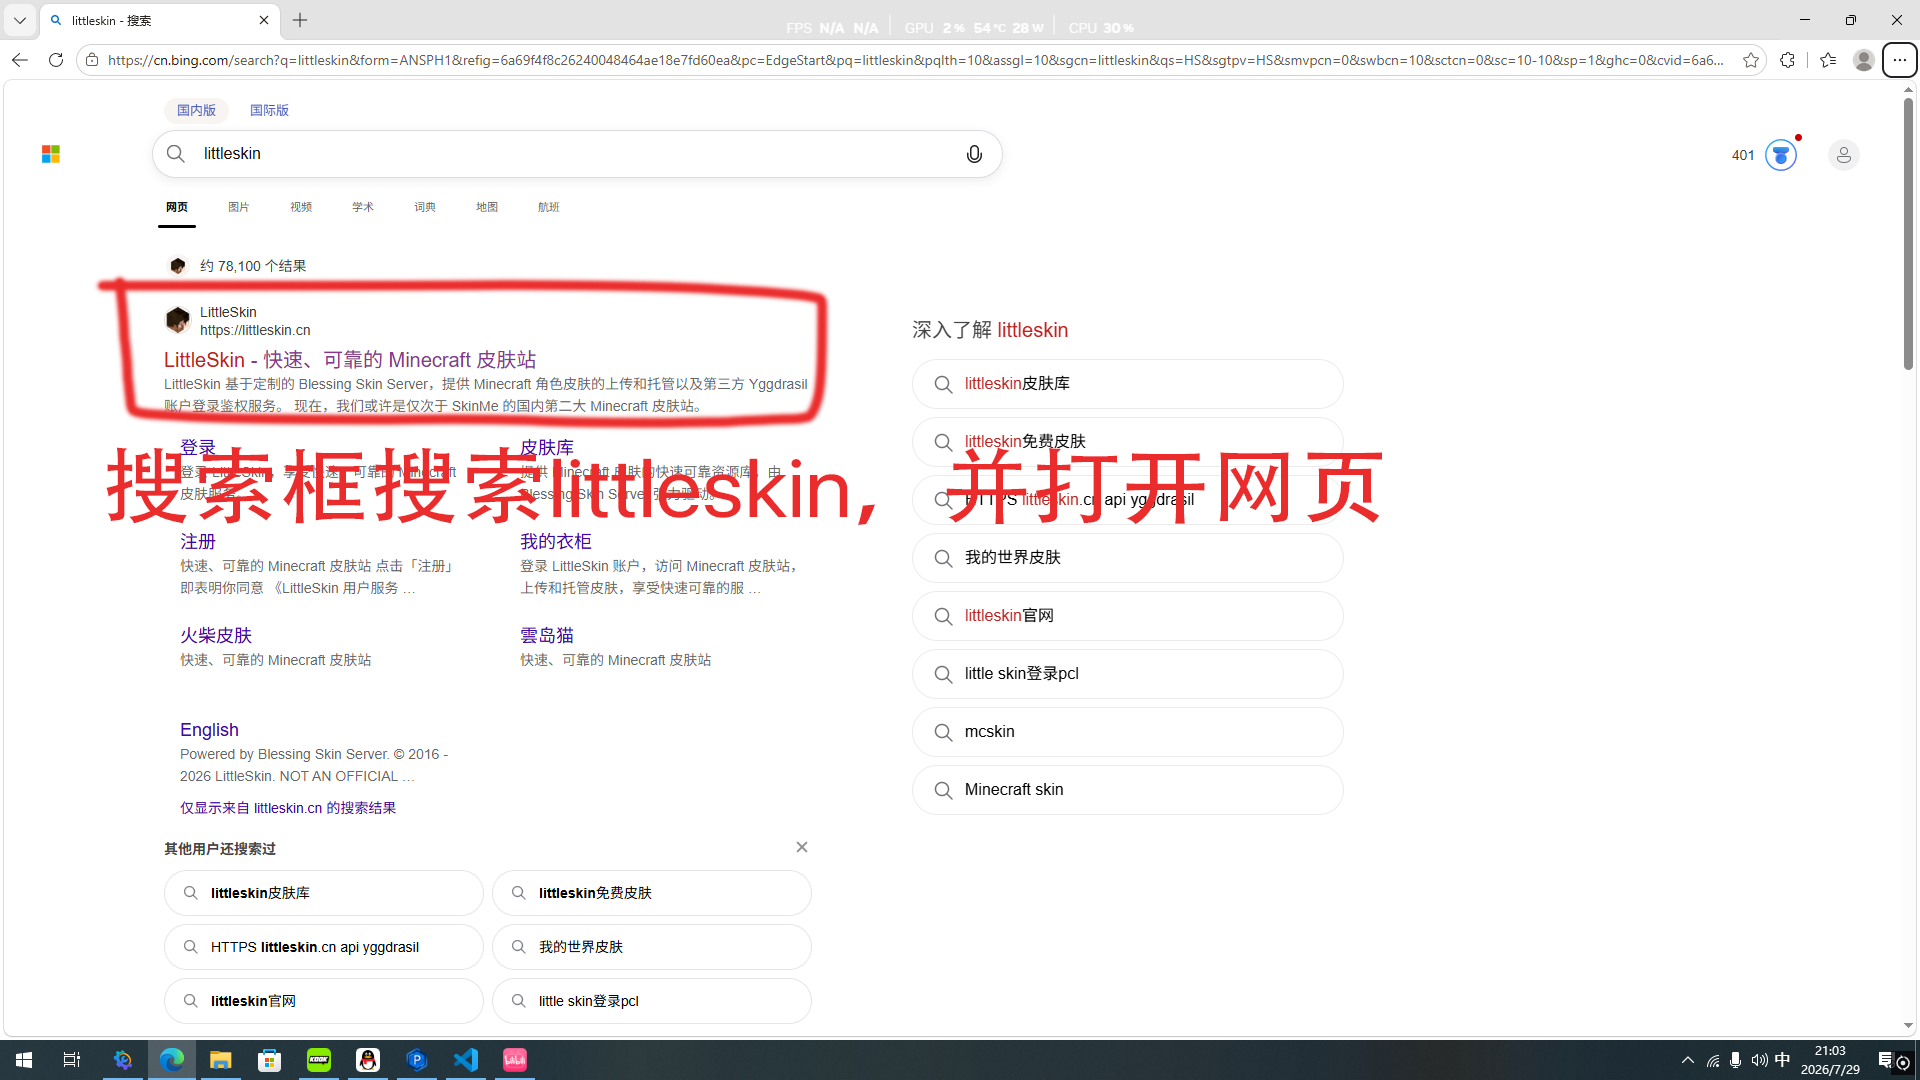Switch to the 国际版 tab
The image size is (1920, 1080).
269,110
